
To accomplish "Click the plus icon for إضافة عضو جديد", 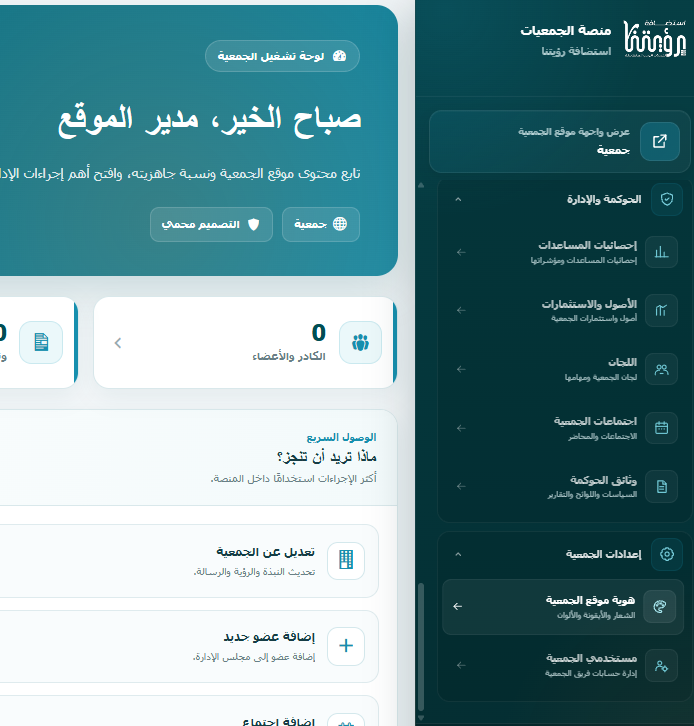I will 346,646.
